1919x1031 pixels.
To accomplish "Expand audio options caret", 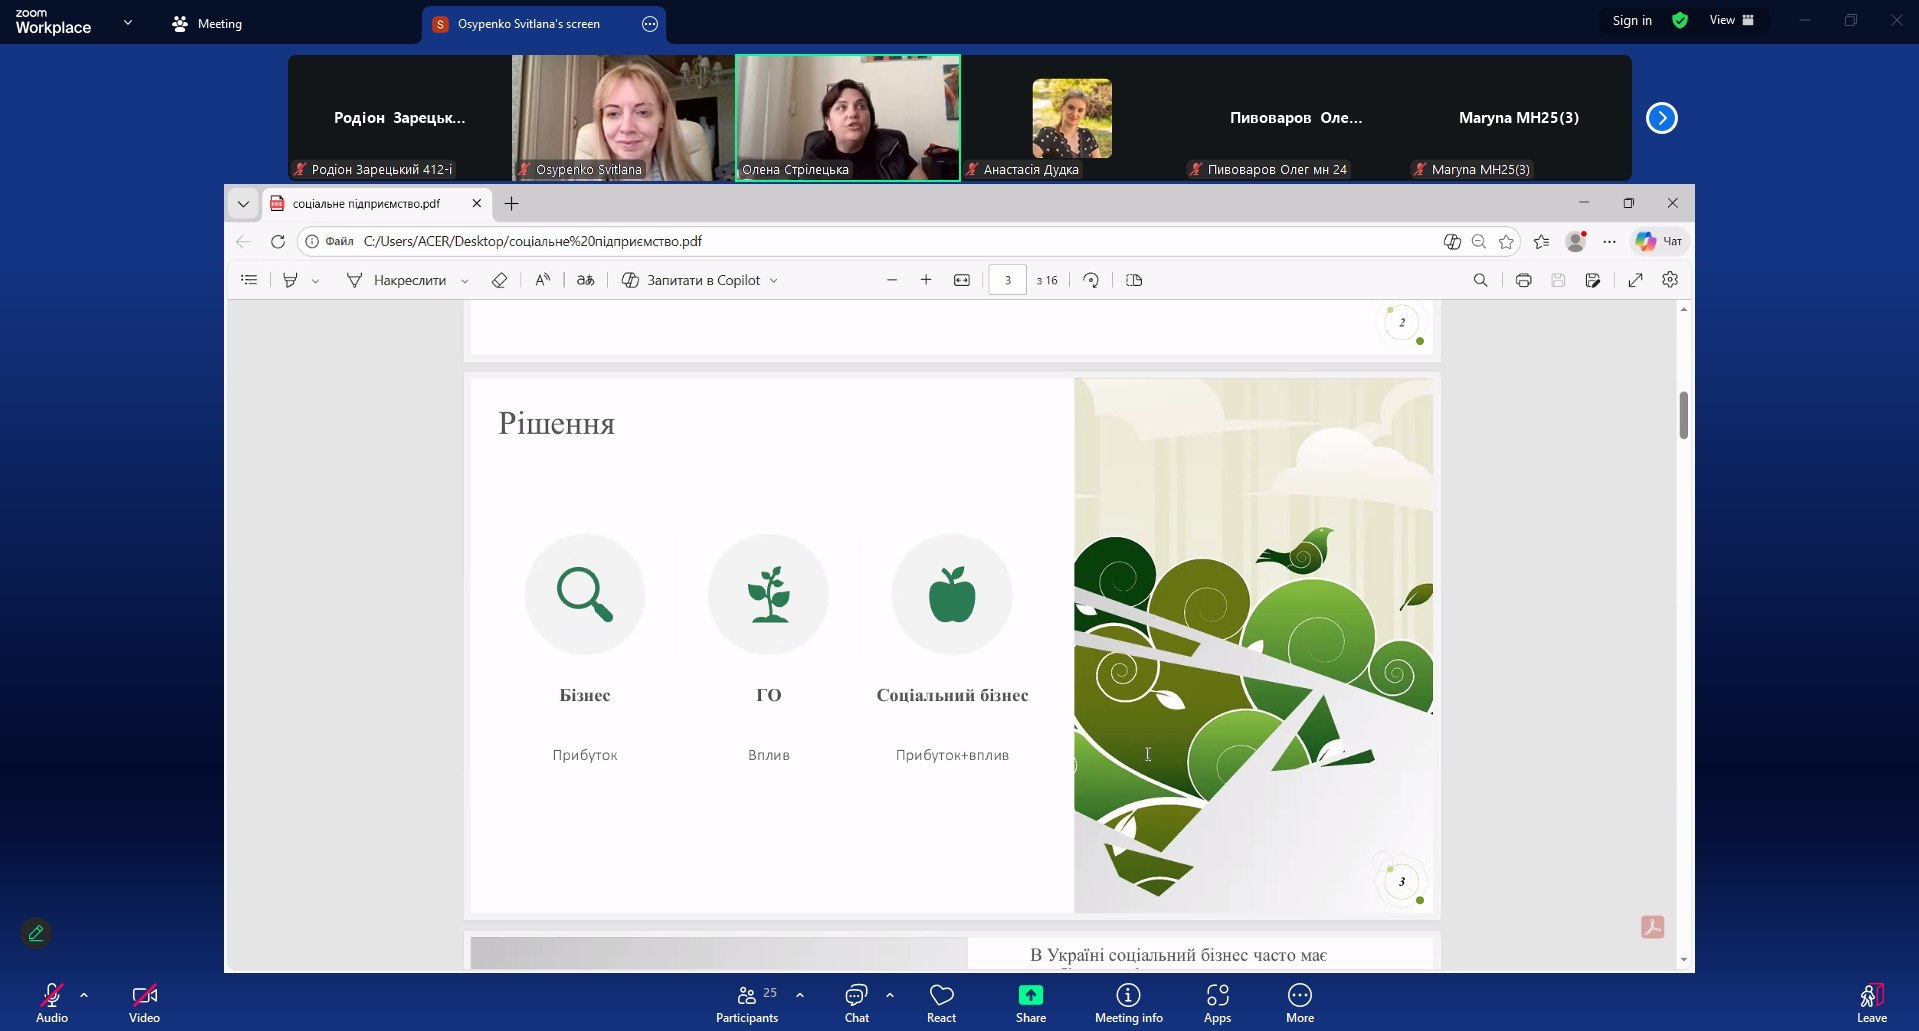I will 84,995.
